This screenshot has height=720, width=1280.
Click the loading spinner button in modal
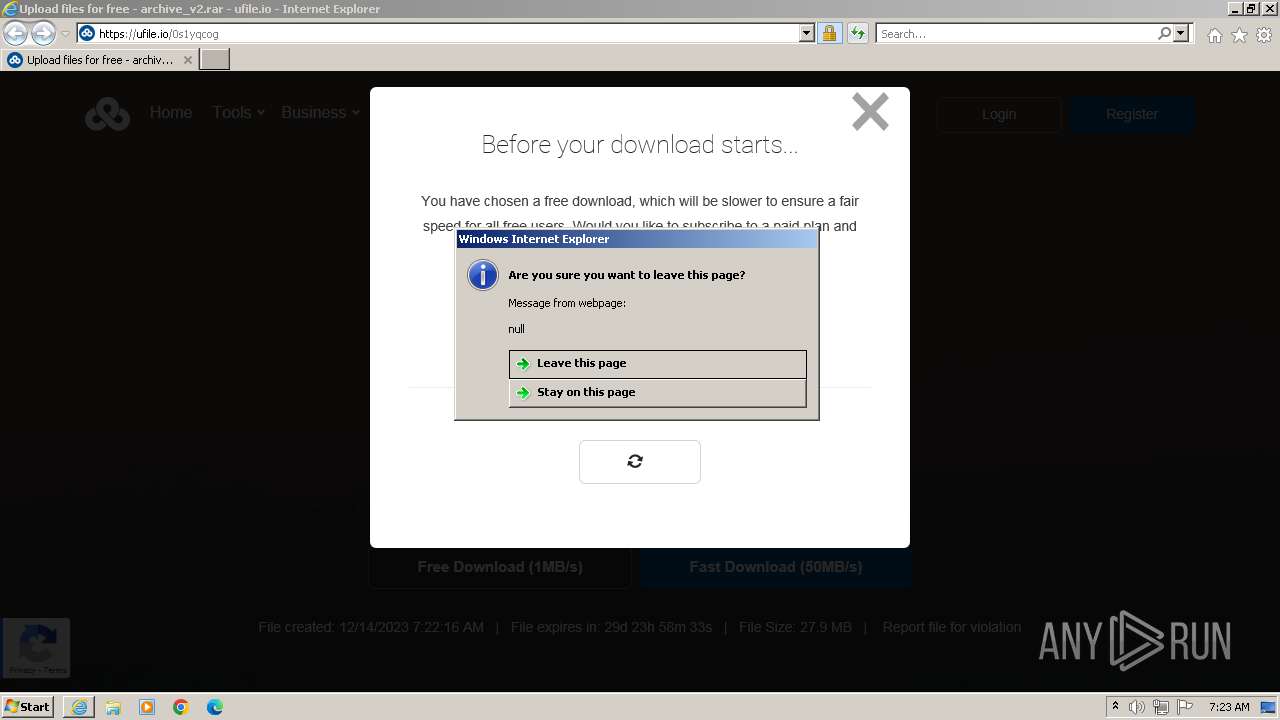[640, 461]
